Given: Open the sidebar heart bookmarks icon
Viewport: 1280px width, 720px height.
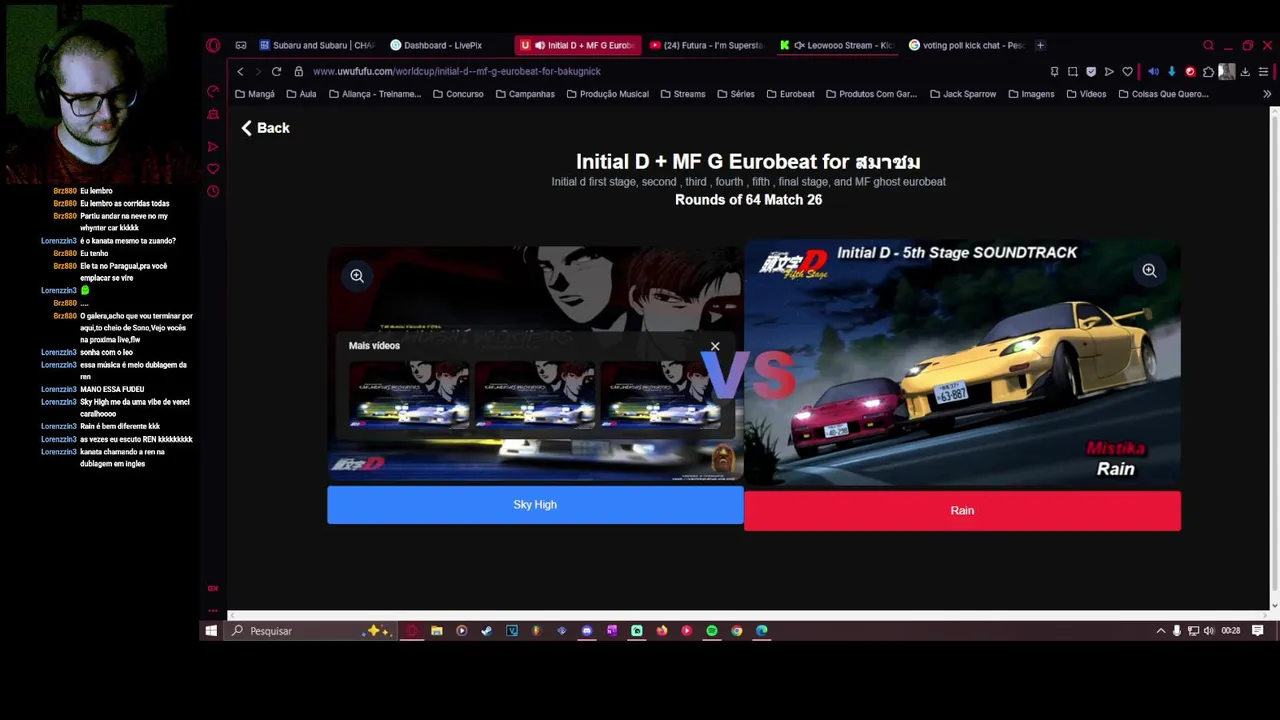Looking at the screenshot, I should pos(213,169).
